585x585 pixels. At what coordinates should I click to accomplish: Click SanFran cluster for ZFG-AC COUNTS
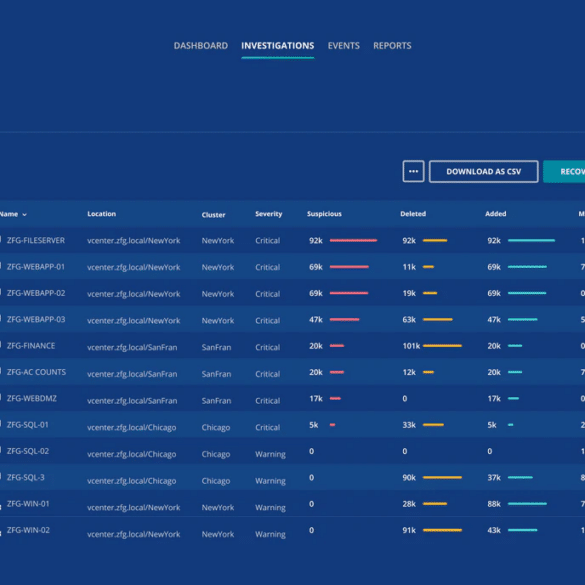[x=216, y=374]
